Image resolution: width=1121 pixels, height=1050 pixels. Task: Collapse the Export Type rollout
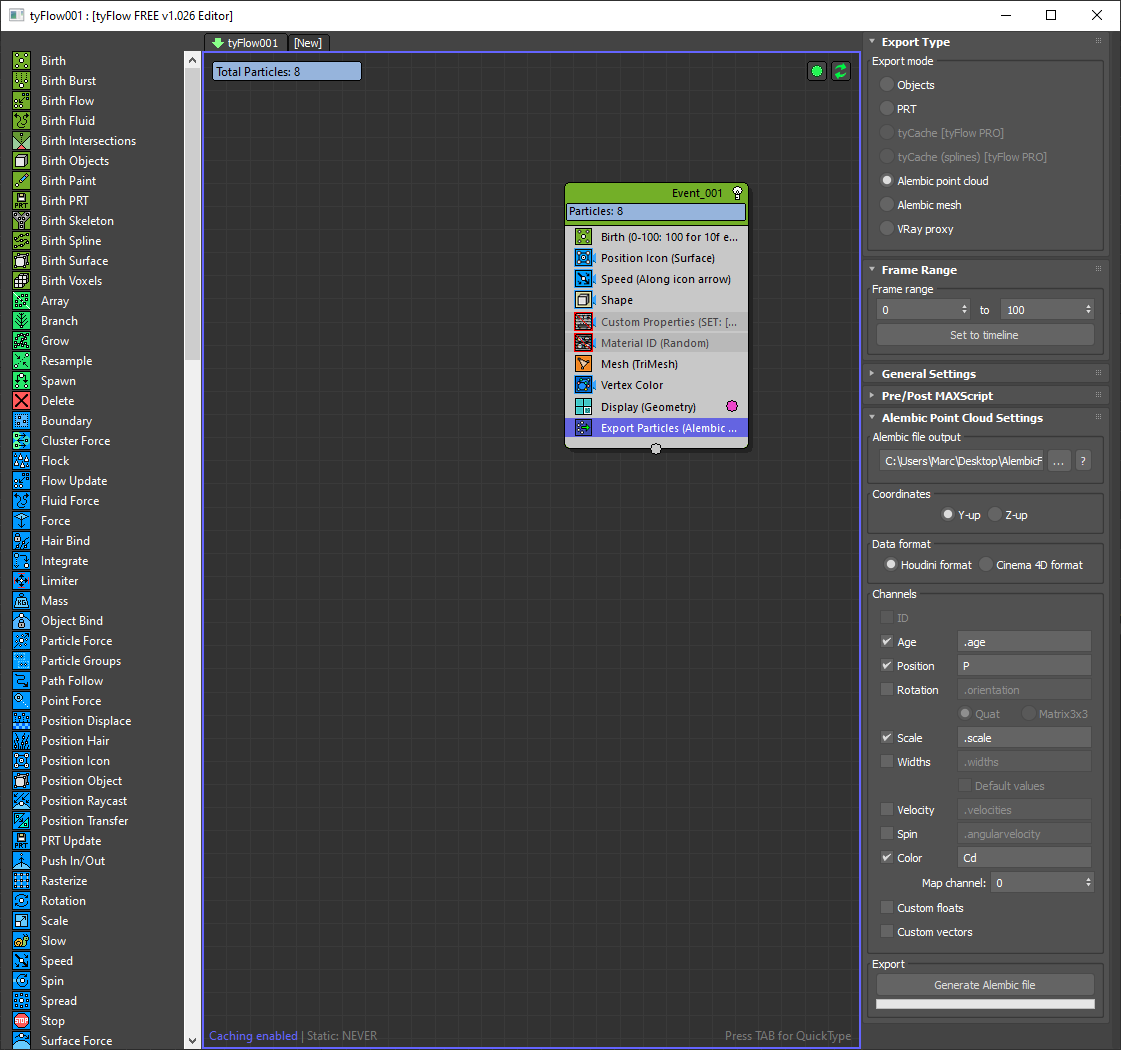pyautogui.click(x=872, y=41)
